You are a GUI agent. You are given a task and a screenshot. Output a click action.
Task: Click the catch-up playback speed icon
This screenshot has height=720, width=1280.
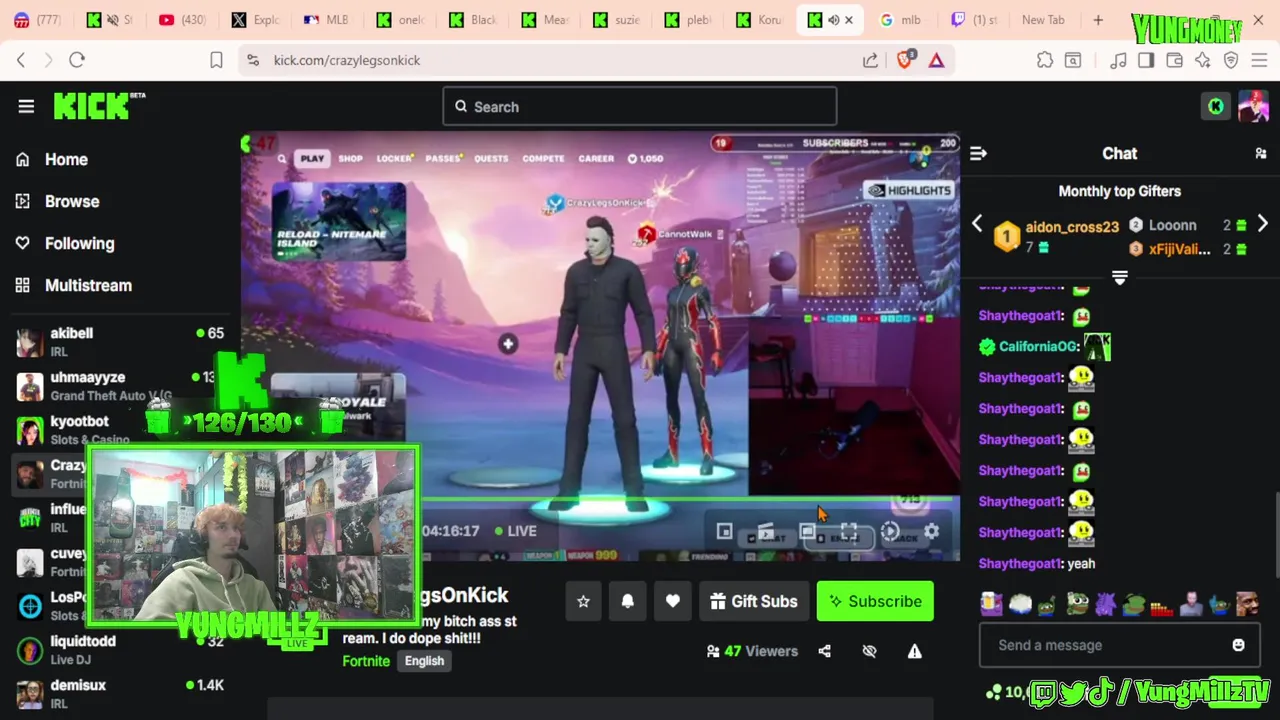click(x=890, y=531)
